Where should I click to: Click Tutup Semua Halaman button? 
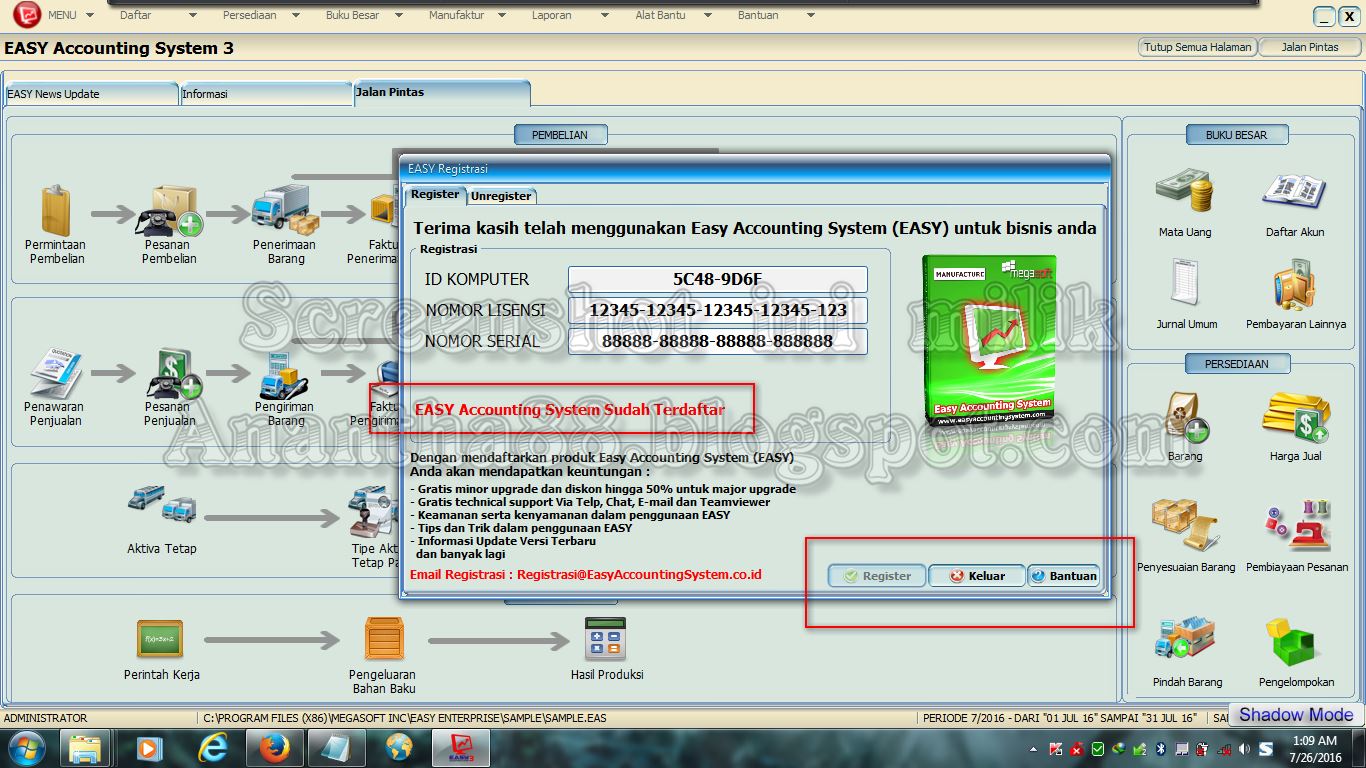(1197, 47)
